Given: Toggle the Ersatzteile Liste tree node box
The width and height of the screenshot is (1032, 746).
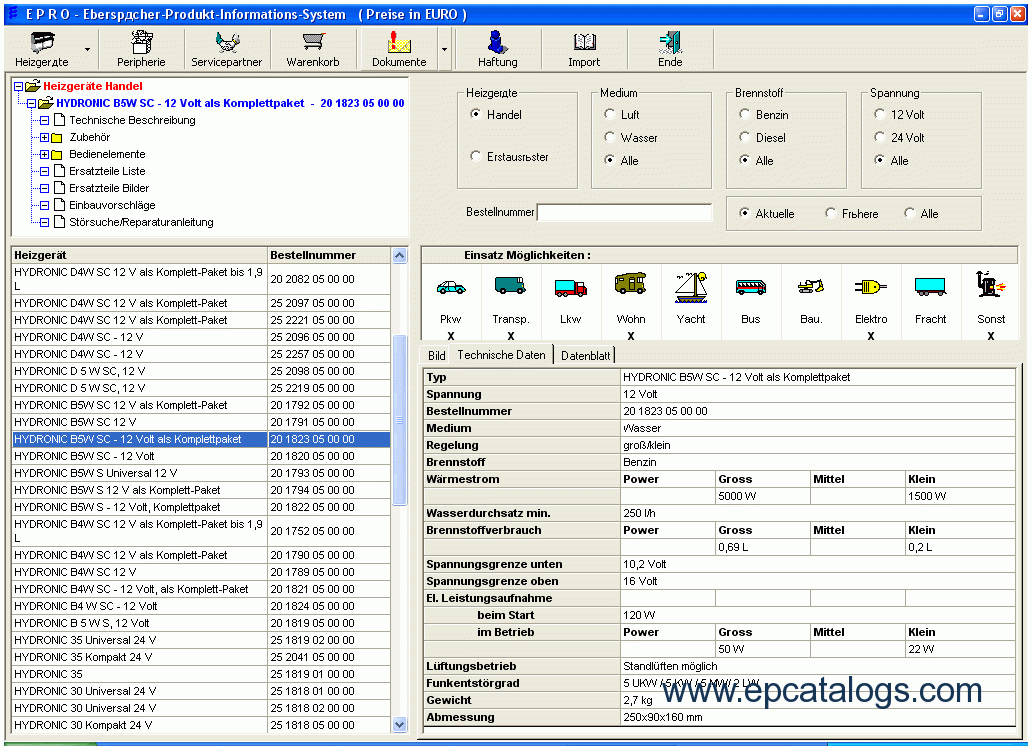Looking at the screenshot, I should click(x=44, y=171).
